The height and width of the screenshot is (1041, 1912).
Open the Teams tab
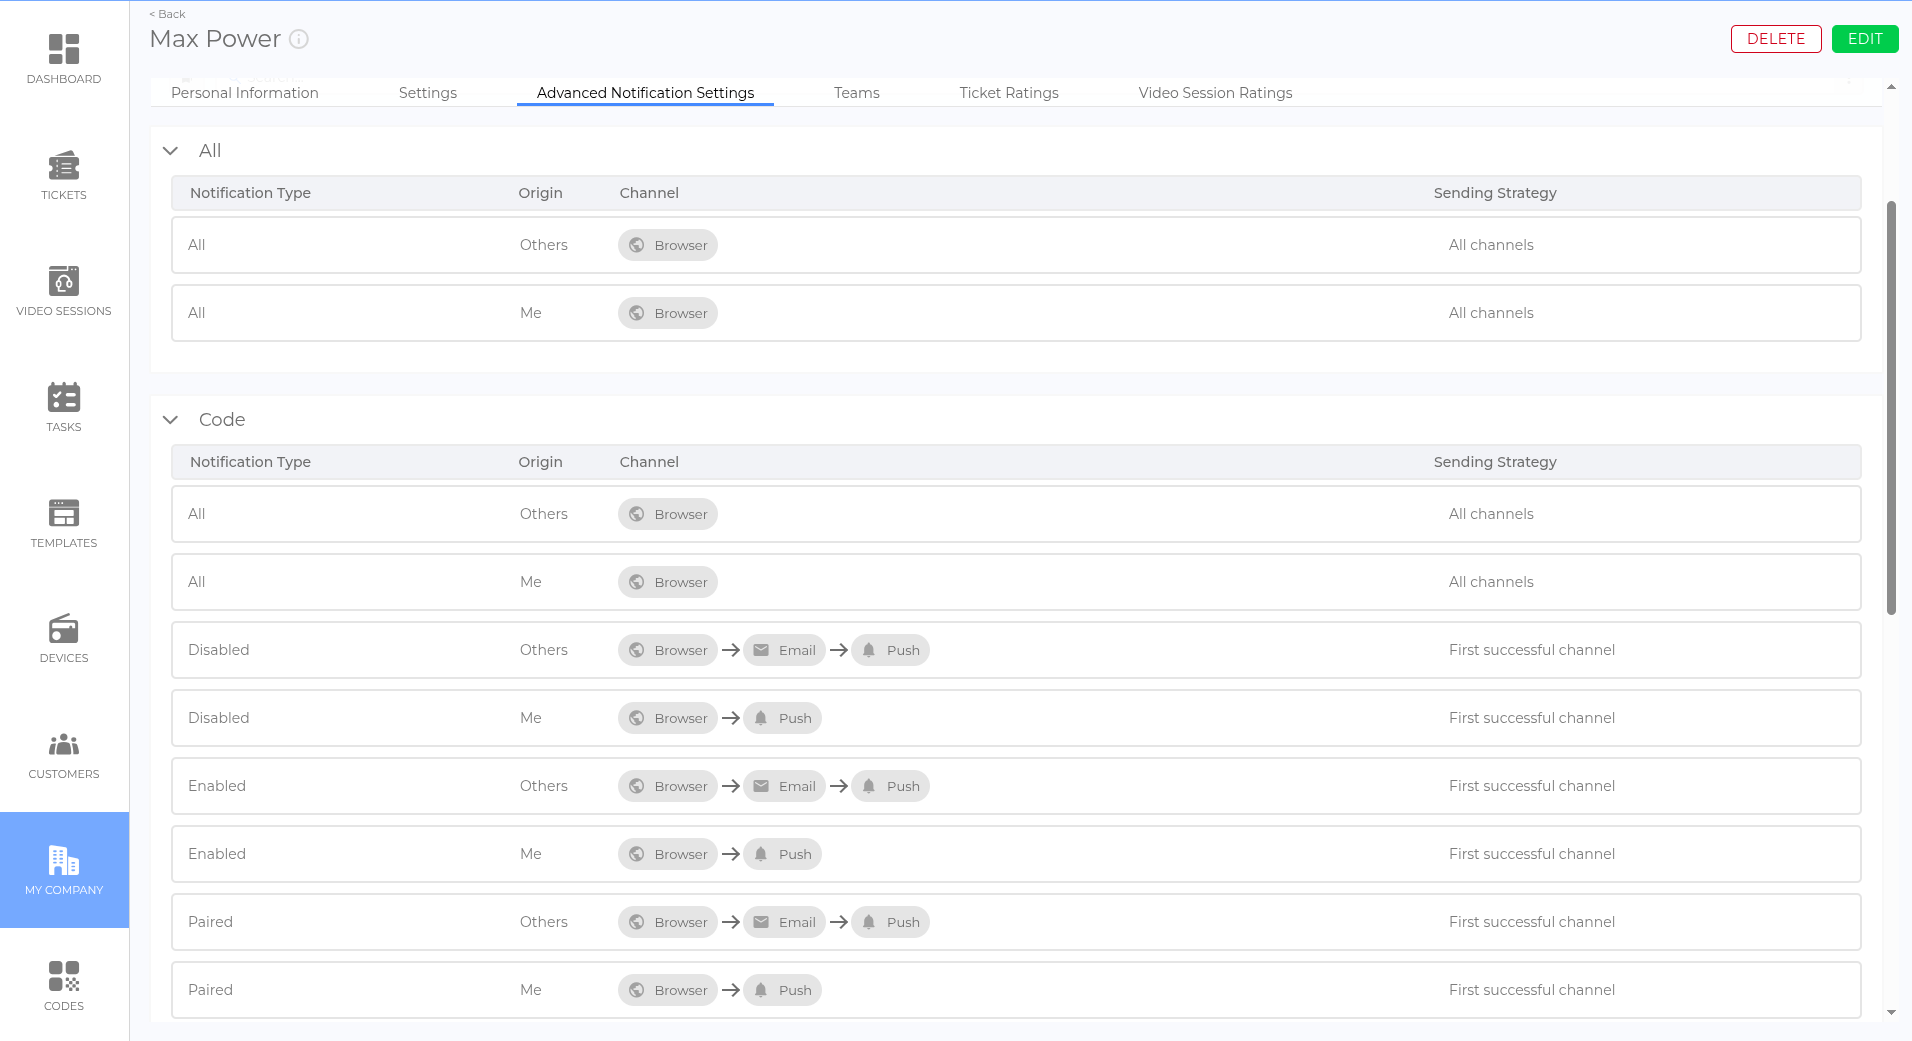(856, 93)
